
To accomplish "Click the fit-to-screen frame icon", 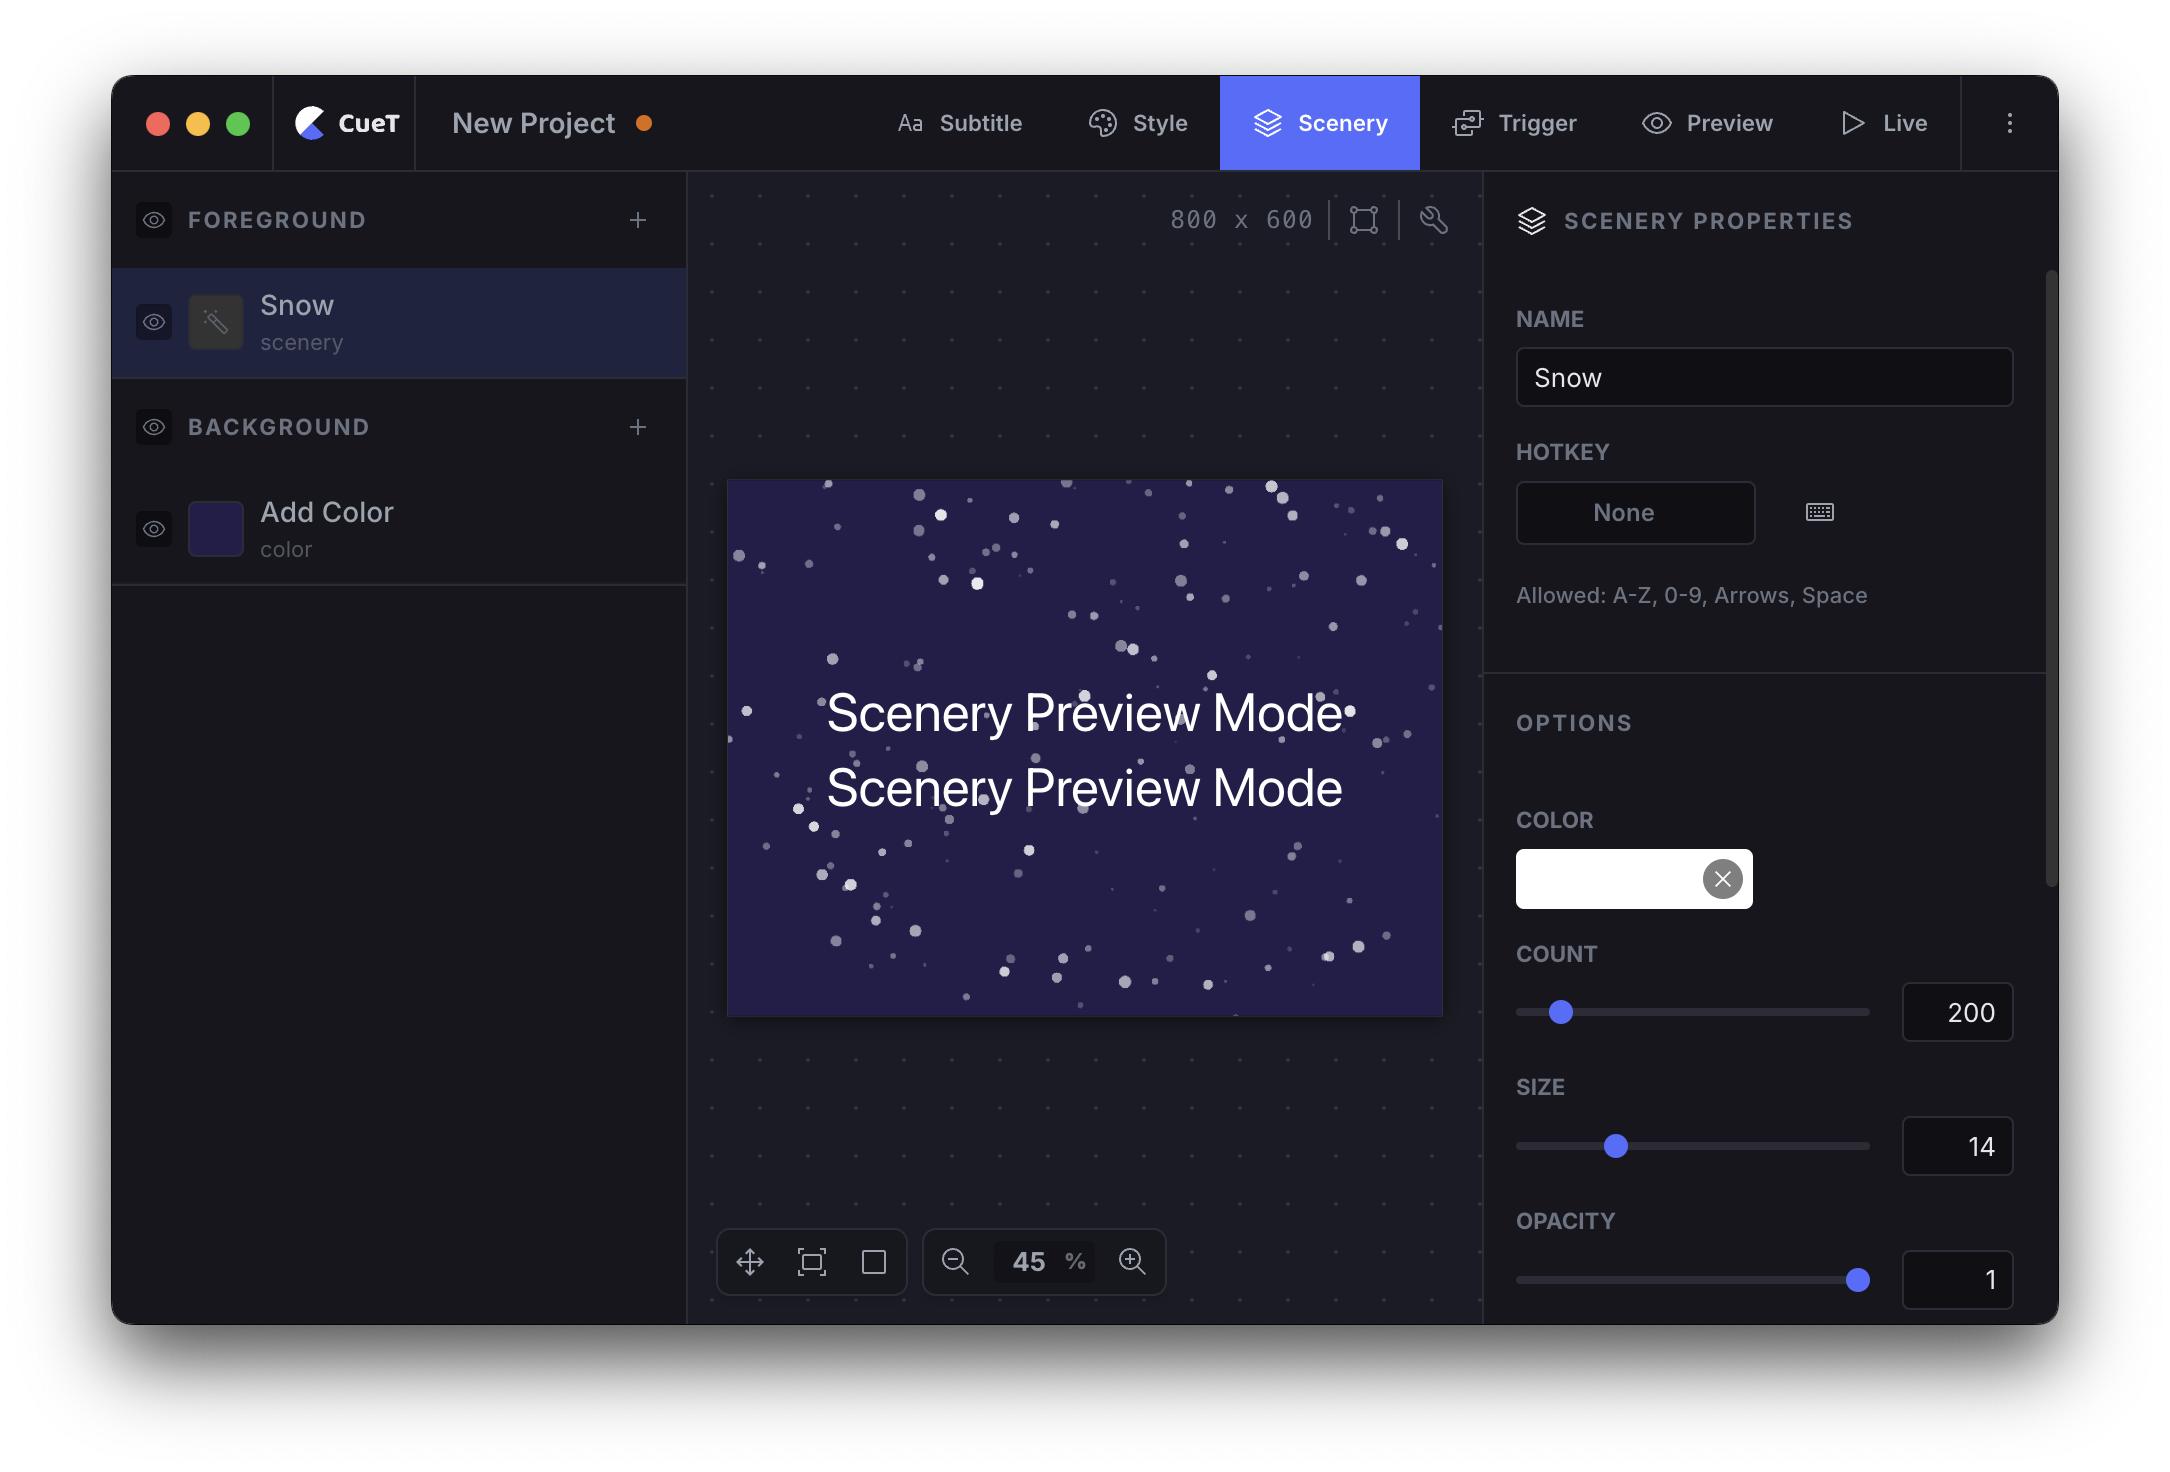I will pyautogui.click(x=812, y=1261).
